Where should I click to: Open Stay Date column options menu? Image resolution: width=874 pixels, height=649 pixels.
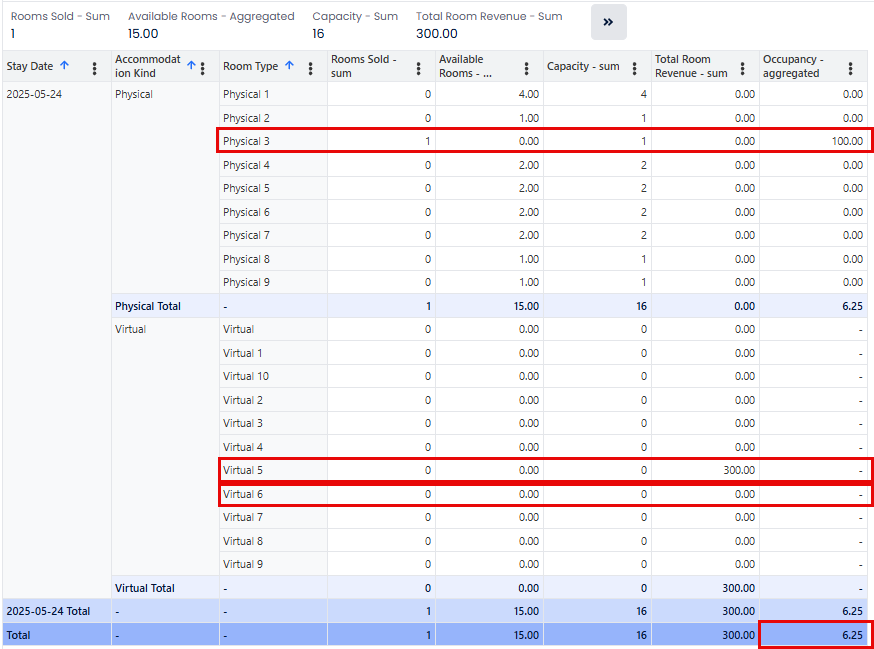(x=95, y=67)
